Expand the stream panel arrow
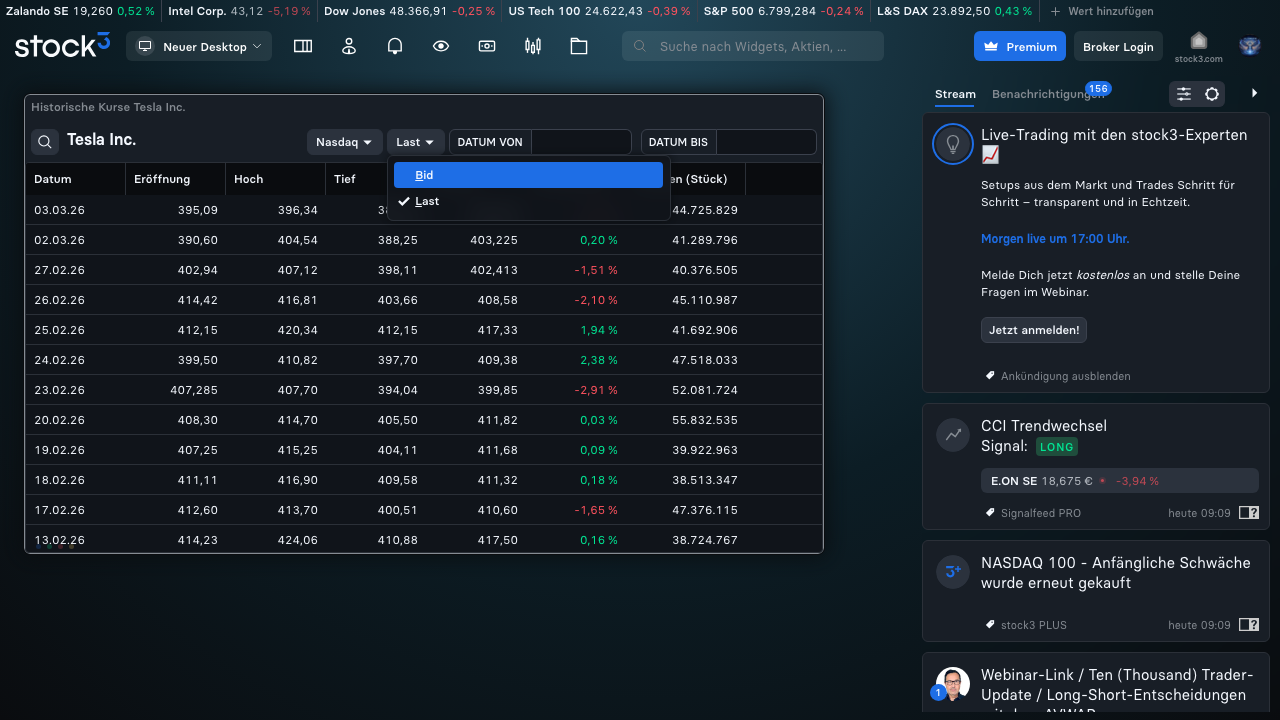 coord(1255,93)
